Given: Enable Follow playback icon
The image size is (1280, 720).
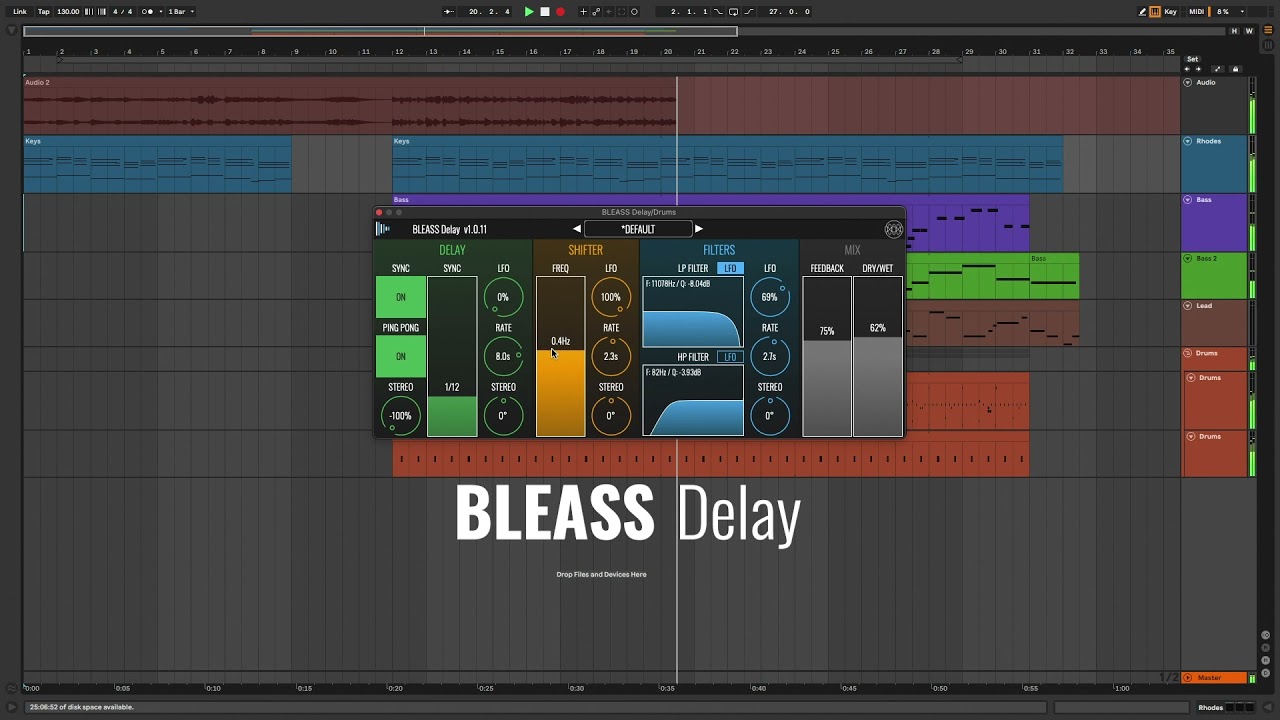Looking at the screenshot, I should (x=447, y=12).
